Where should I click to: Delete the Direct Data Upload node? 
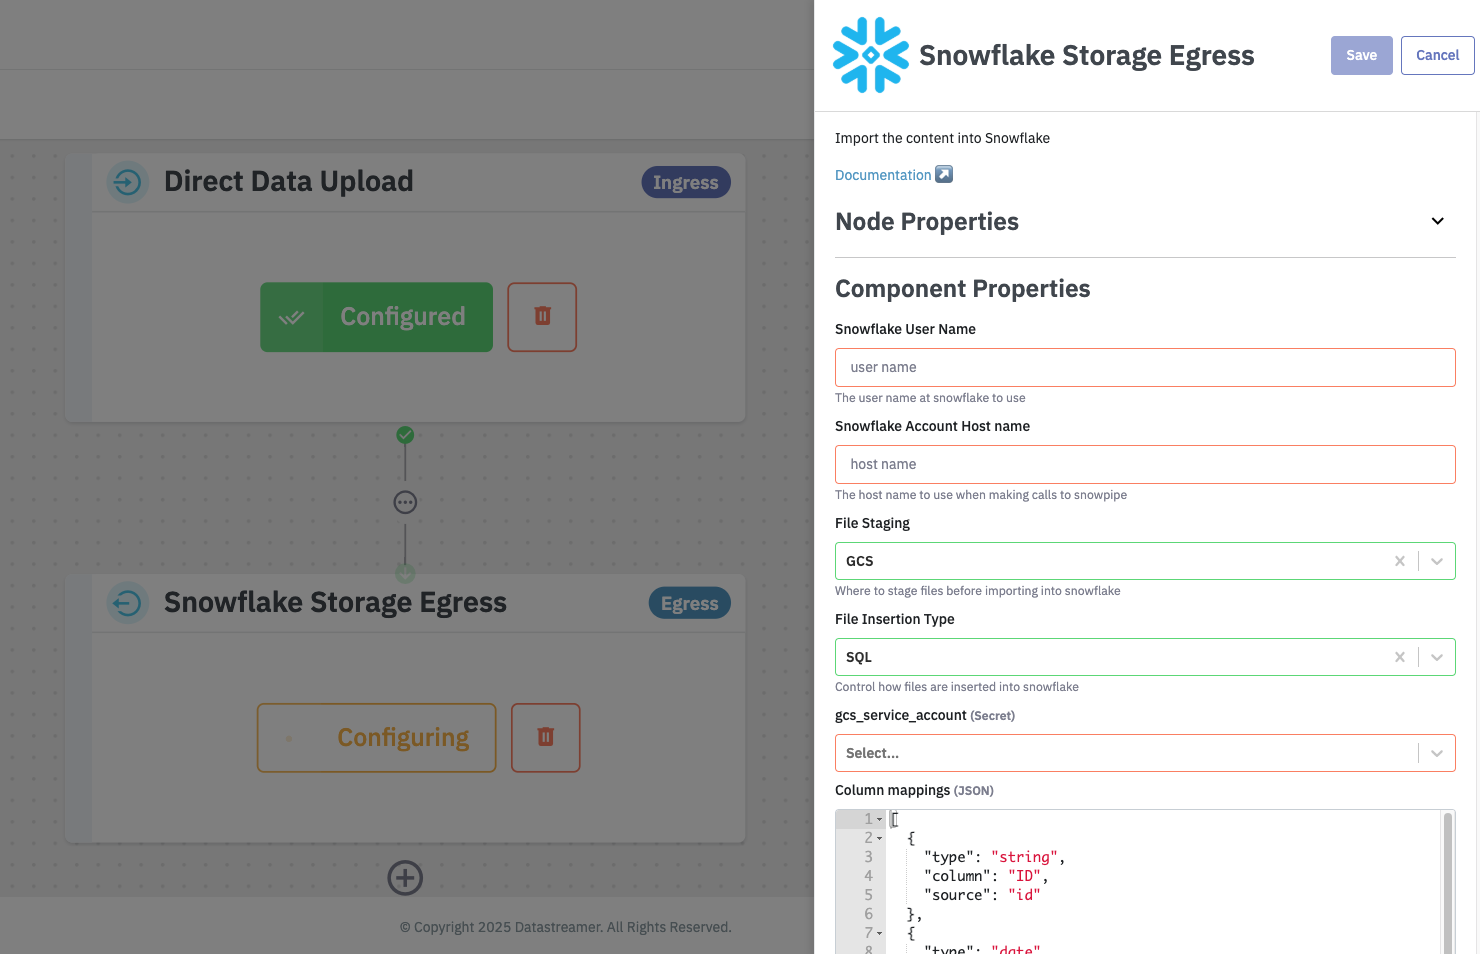pyautogui.click(x=542, y=317)
